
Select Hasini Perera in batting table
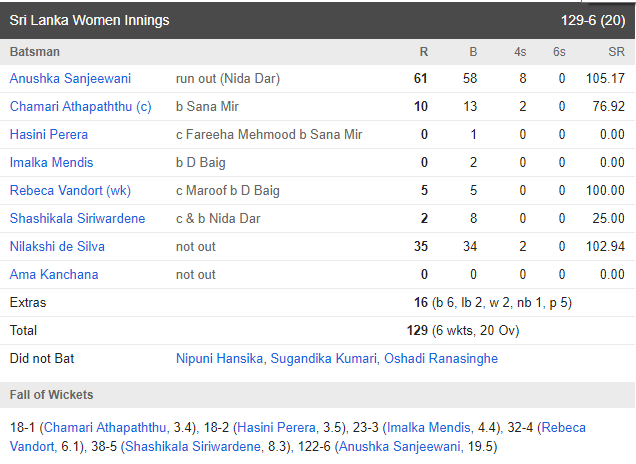(49, 134)
